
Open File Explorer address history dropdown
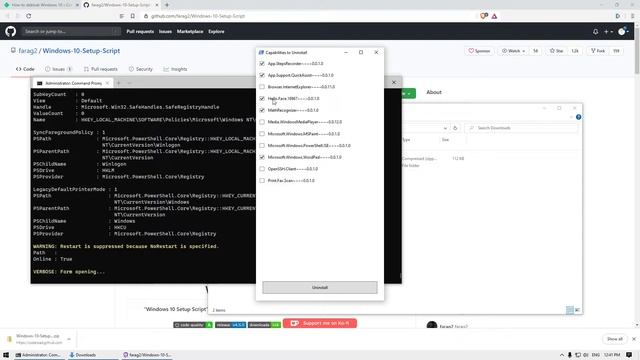click(x=445, y=128)
